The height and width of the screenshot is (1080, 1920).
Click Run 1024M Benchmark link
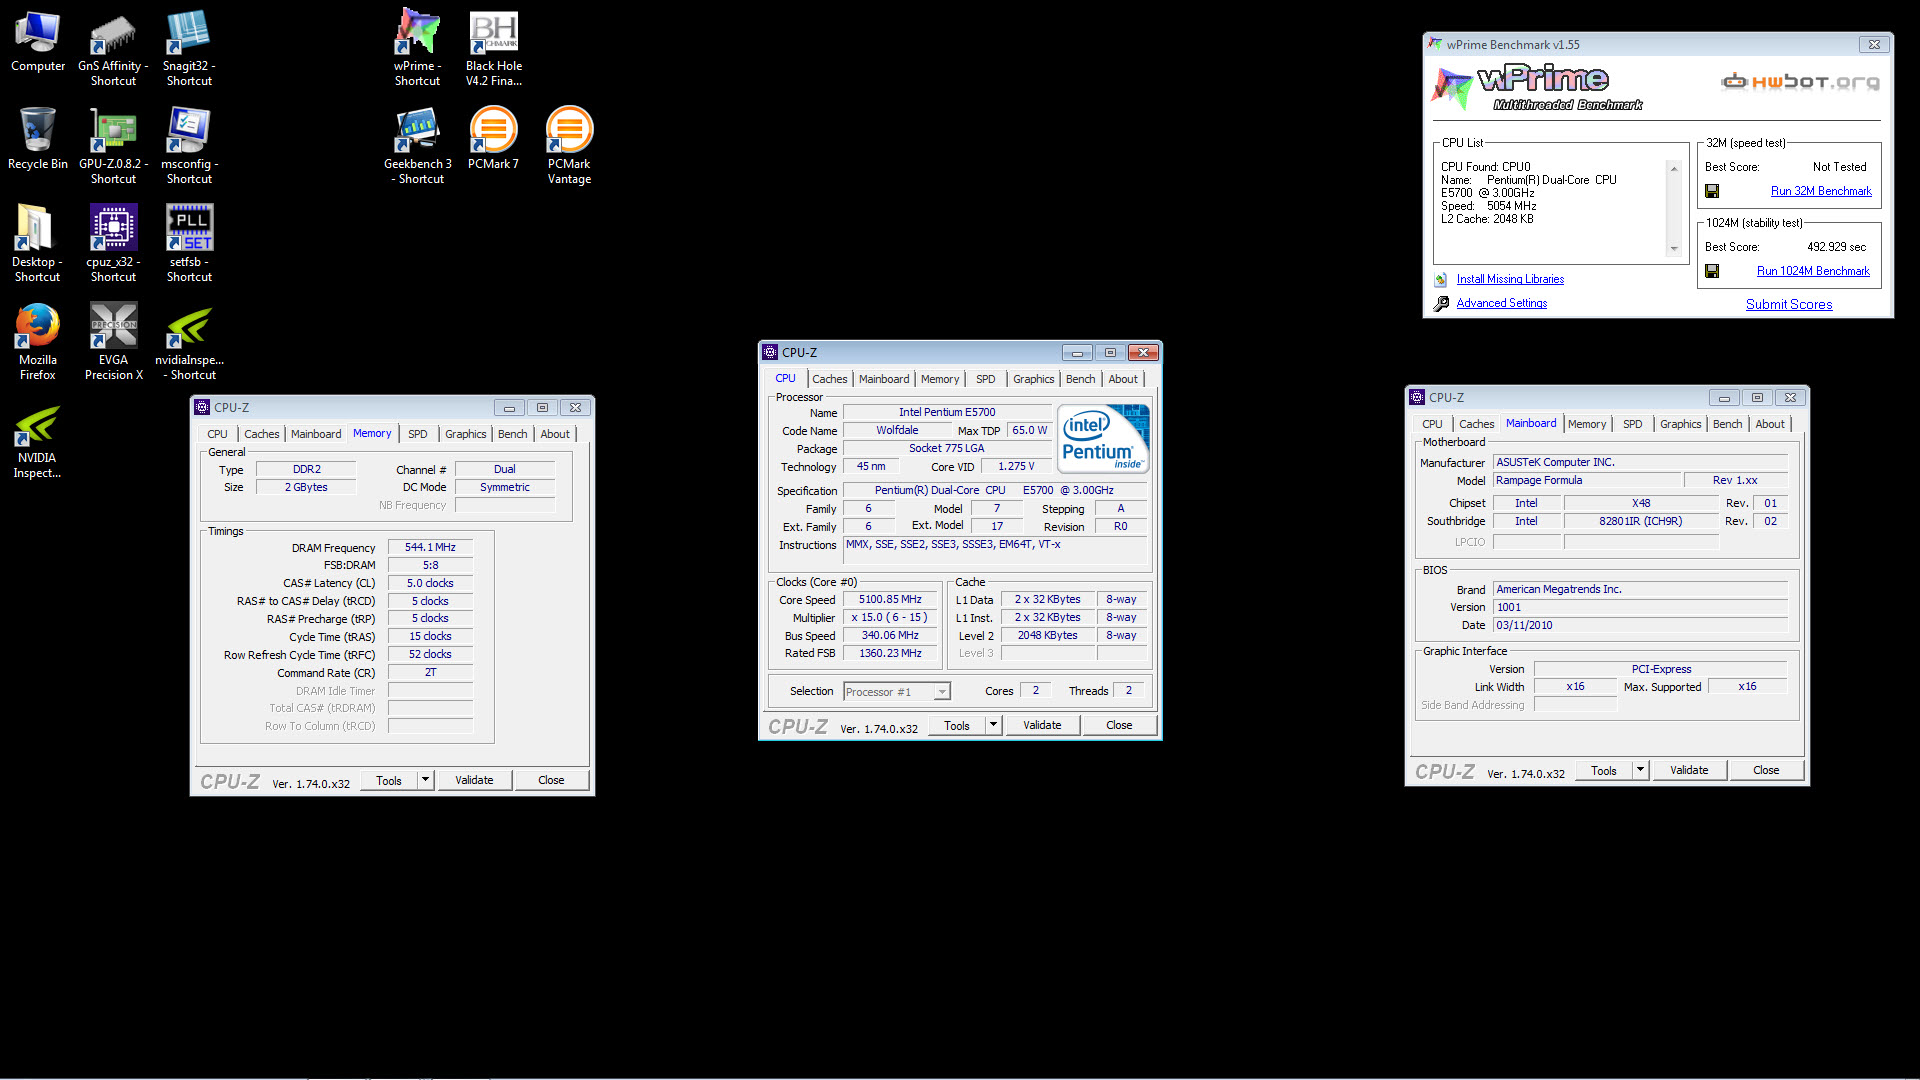pyautogui.click(x=1813, y=271)
